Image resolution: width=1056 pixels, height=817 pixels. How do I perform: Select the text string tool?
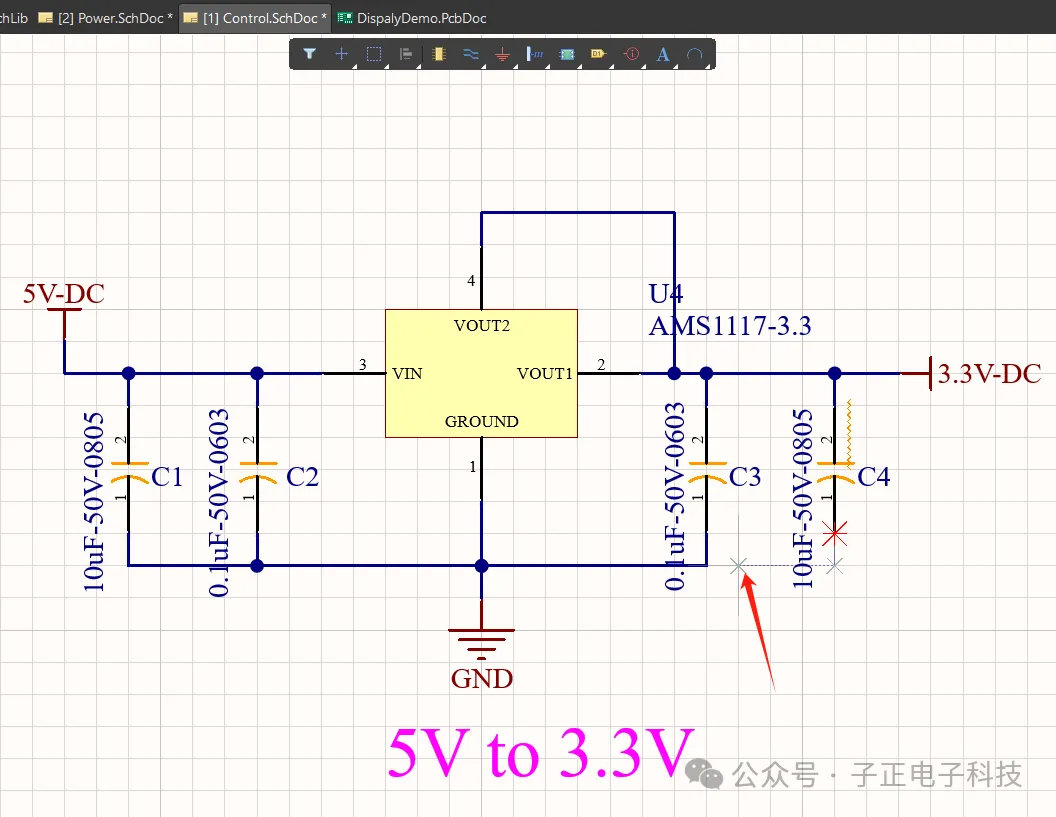click(x=663, y=55)
